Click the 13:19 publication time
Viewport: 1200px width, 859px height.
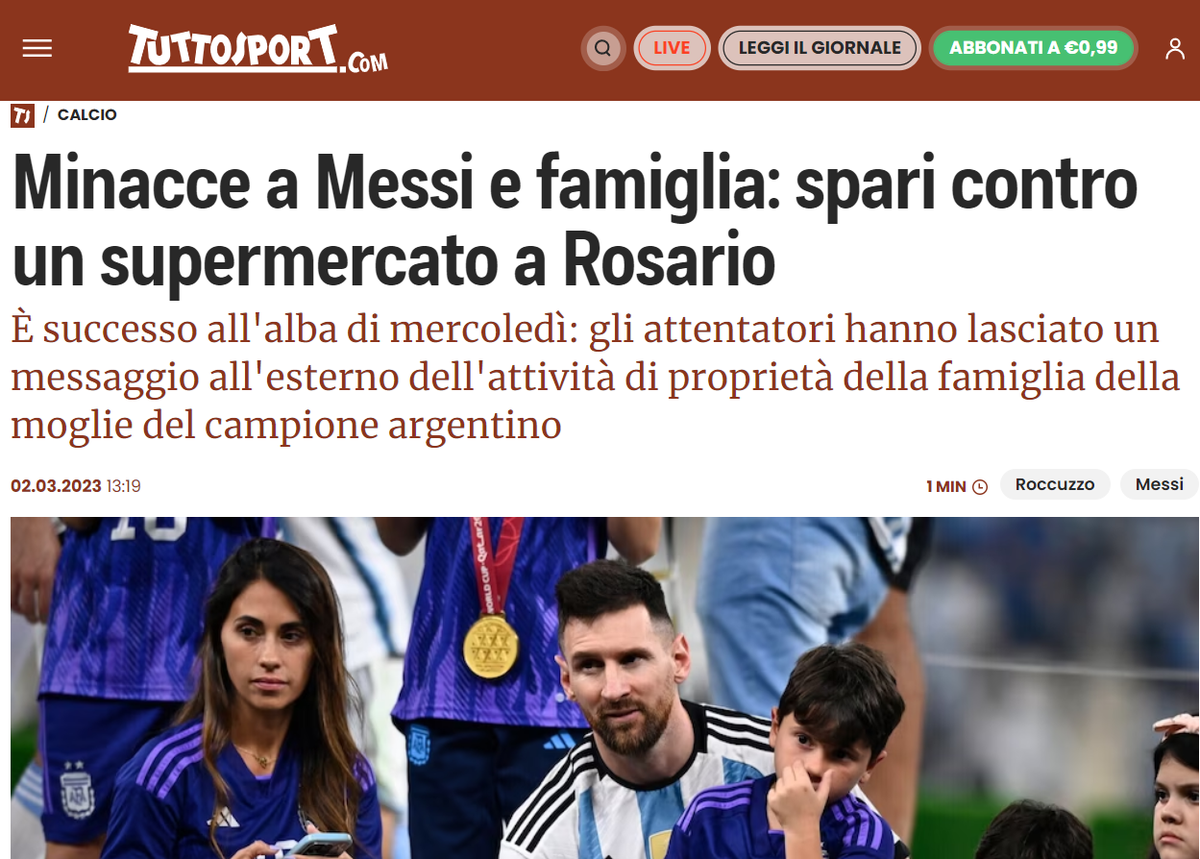pyautogui.click(x=123, y=487)
